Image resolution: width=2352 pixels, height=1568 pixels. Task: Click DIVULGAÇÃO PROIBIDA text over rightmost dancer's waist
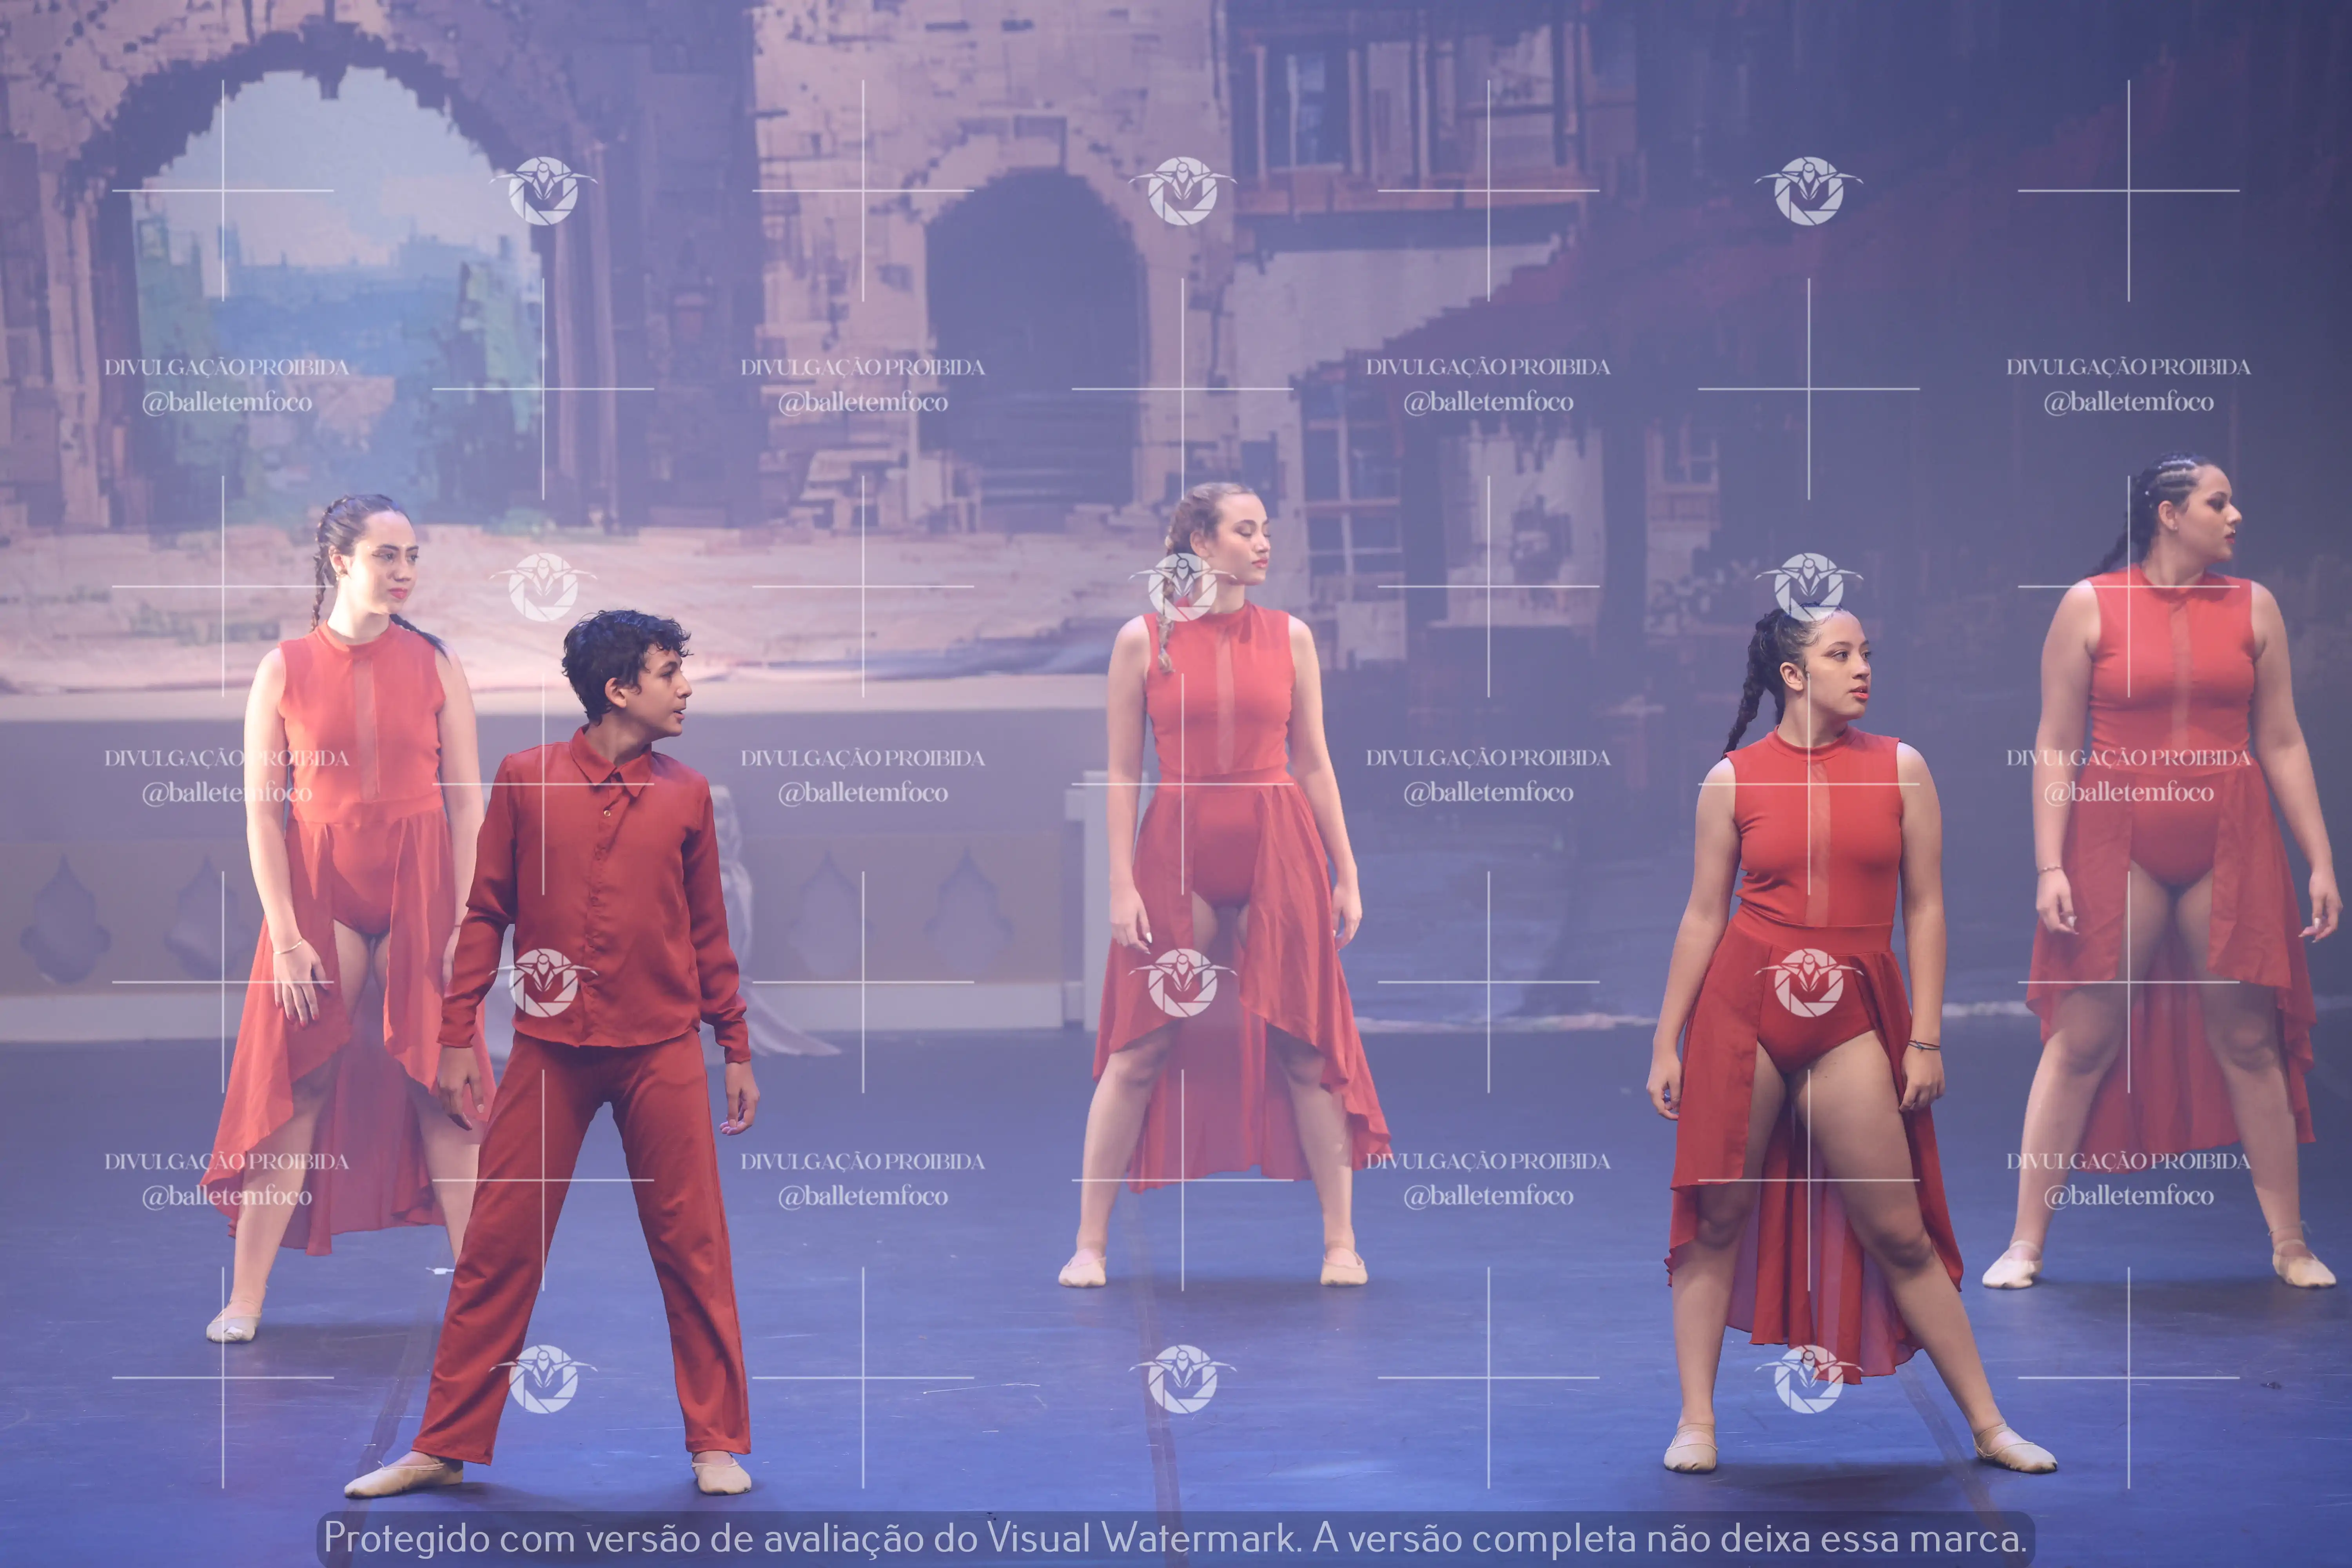point(2128,758)
